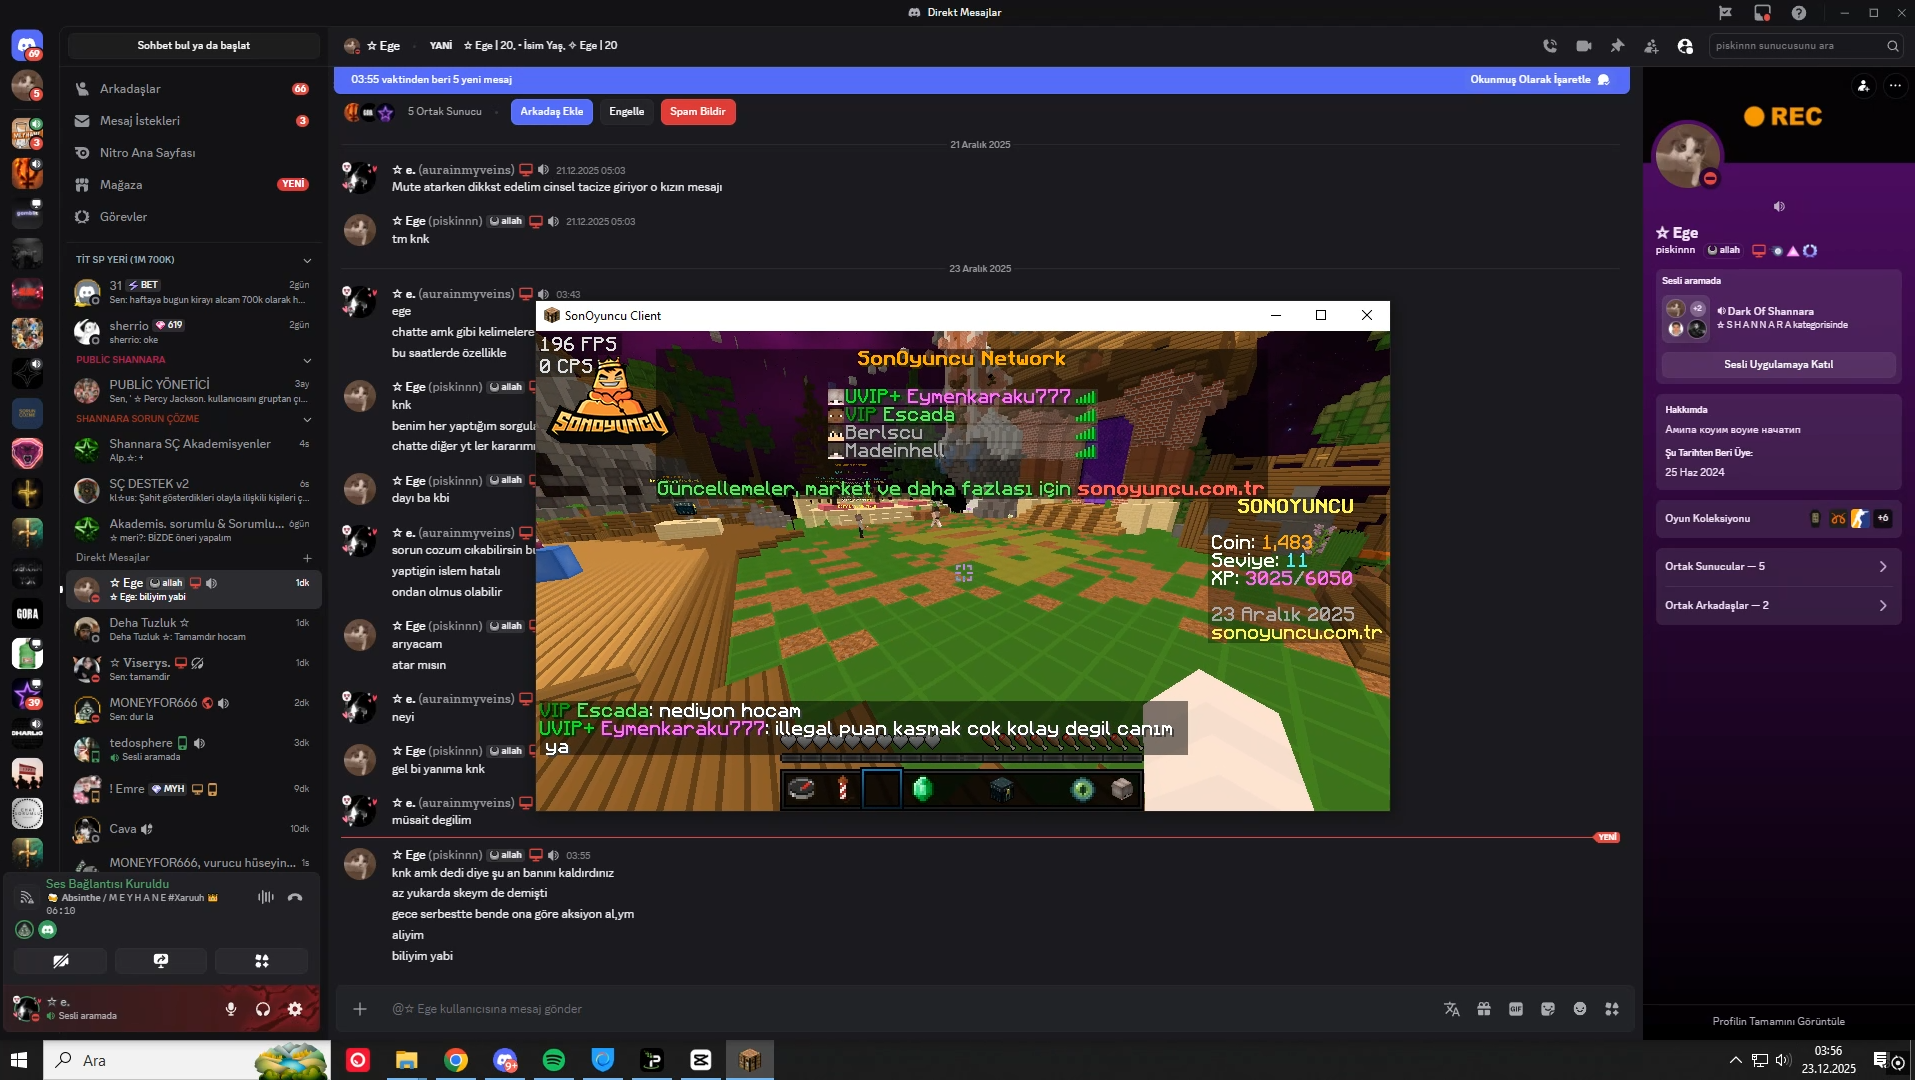The height and width of the screenshot is (1080, 1915).
Task: Add friends to this DM icon
Action: 1651,46
